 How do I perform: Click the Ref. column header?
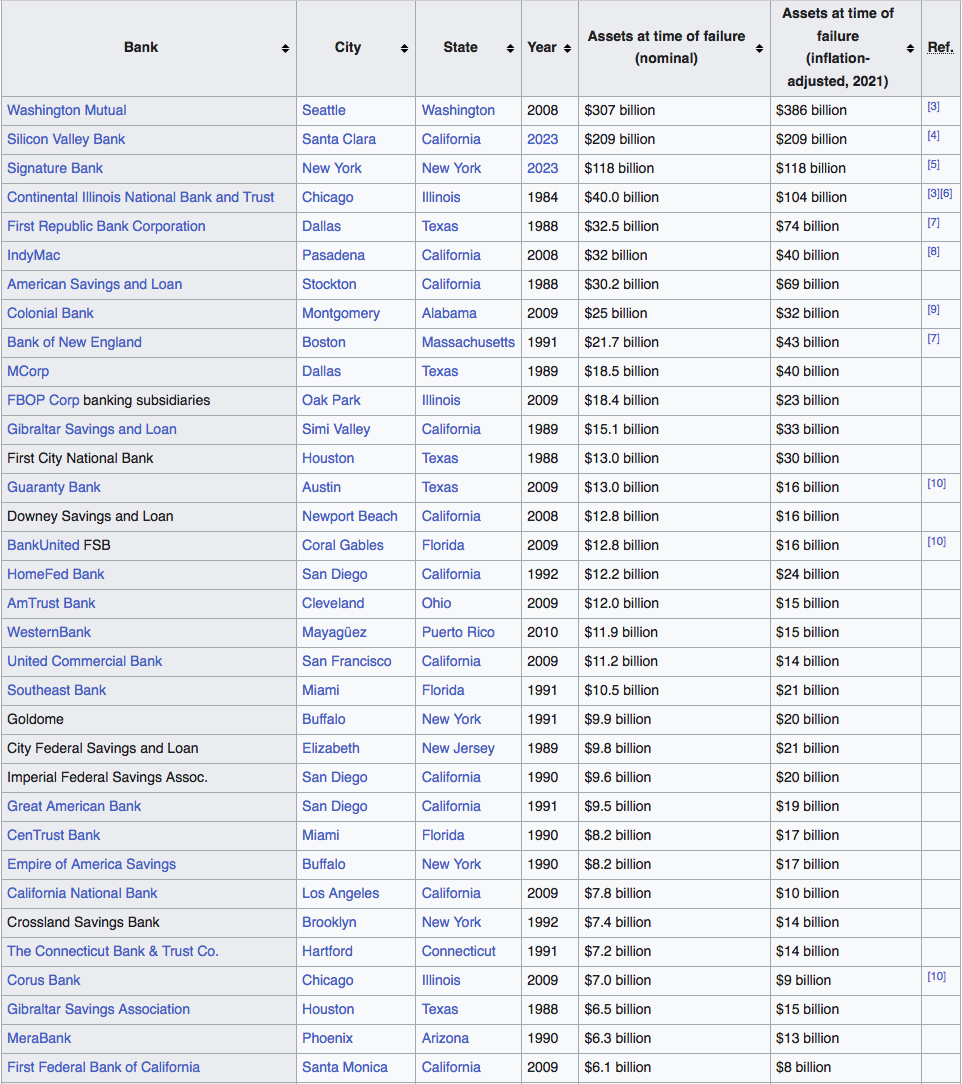[940, 47]
